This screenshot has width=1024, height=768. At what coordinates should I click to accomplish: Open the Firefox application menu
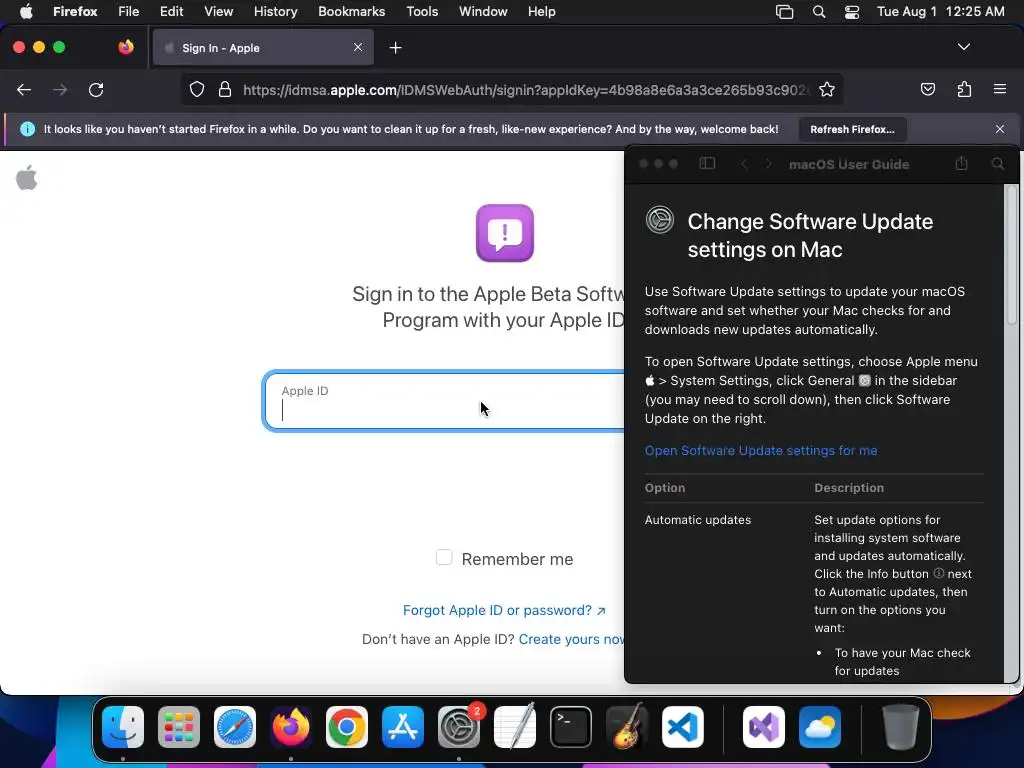click(x=75, y=12)
